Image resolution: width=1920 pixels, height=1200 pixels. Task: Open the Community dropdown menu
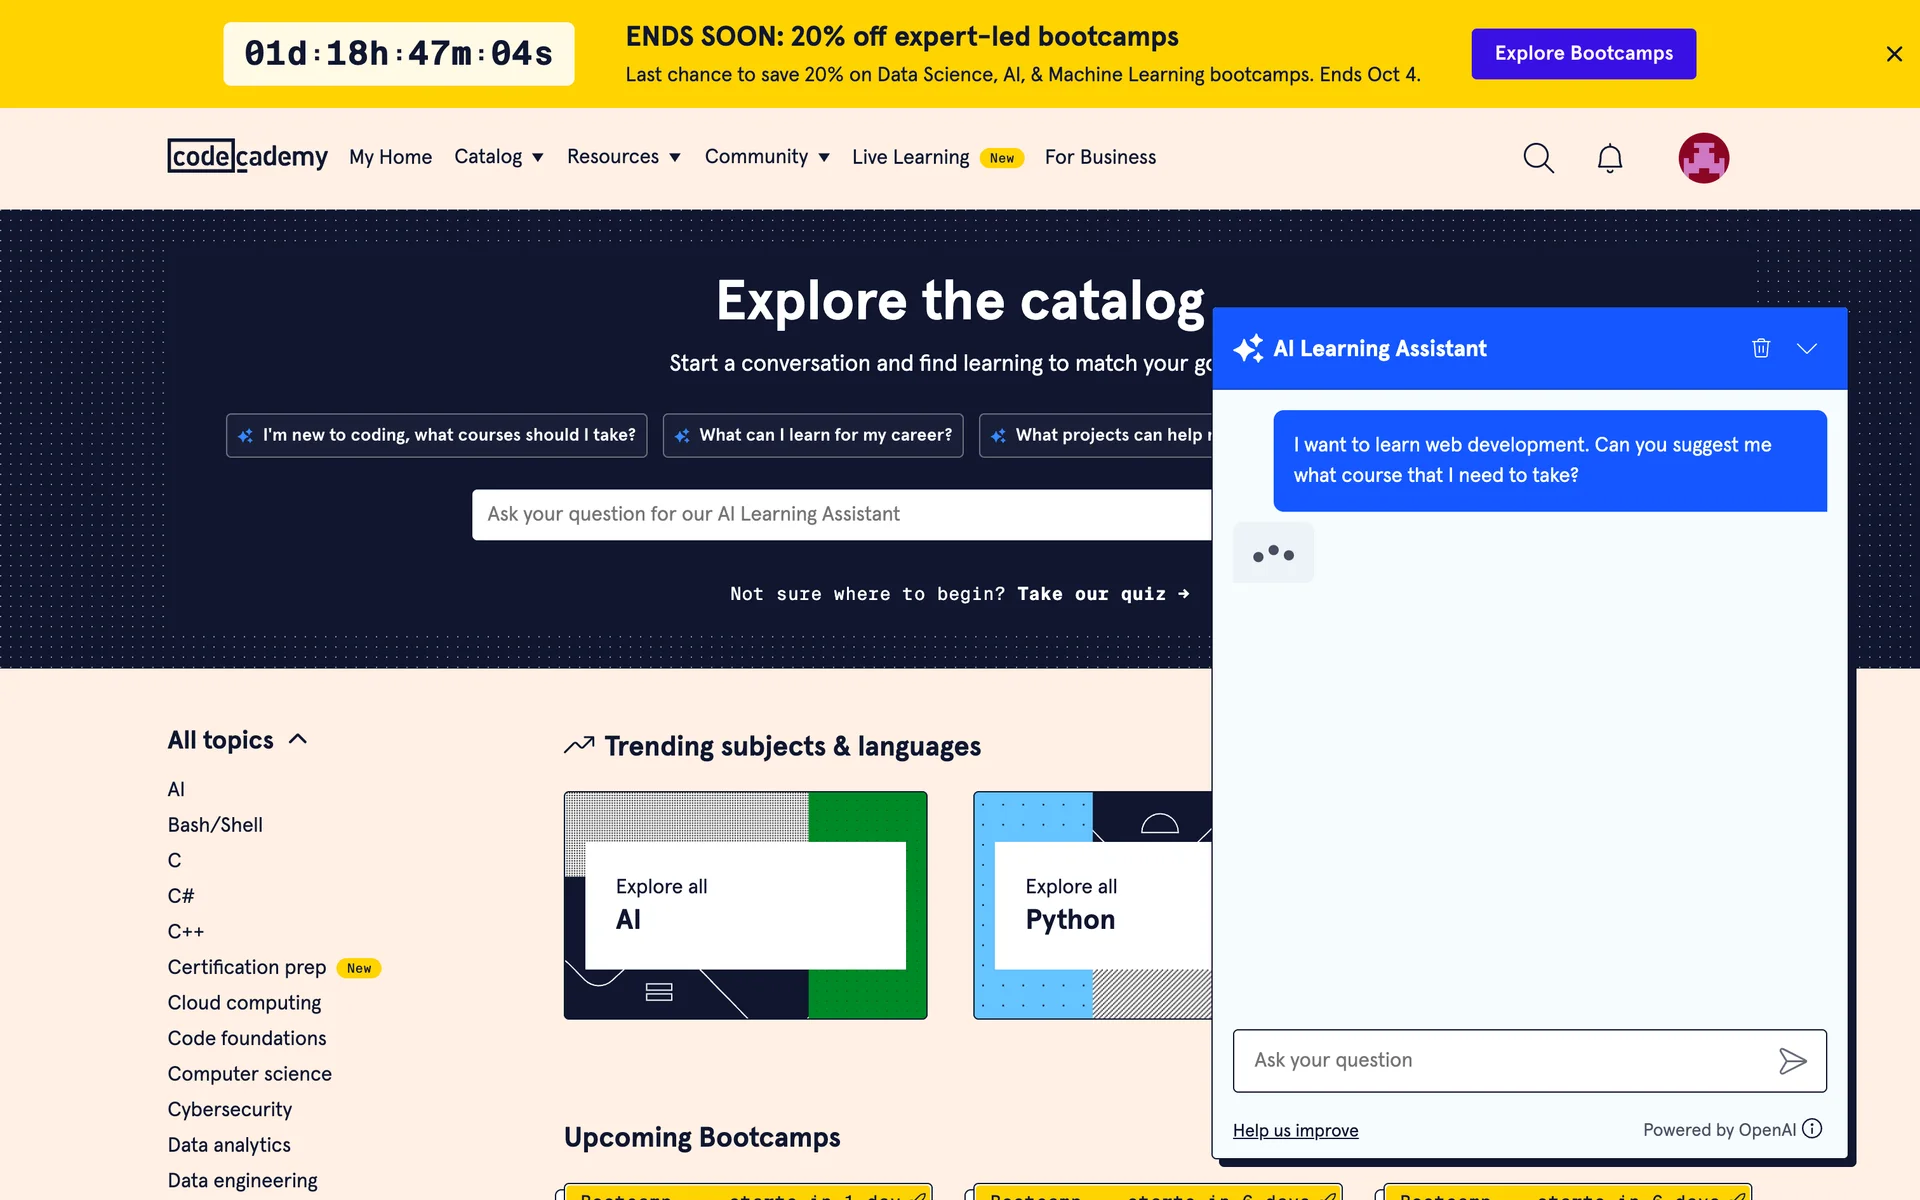766,157
